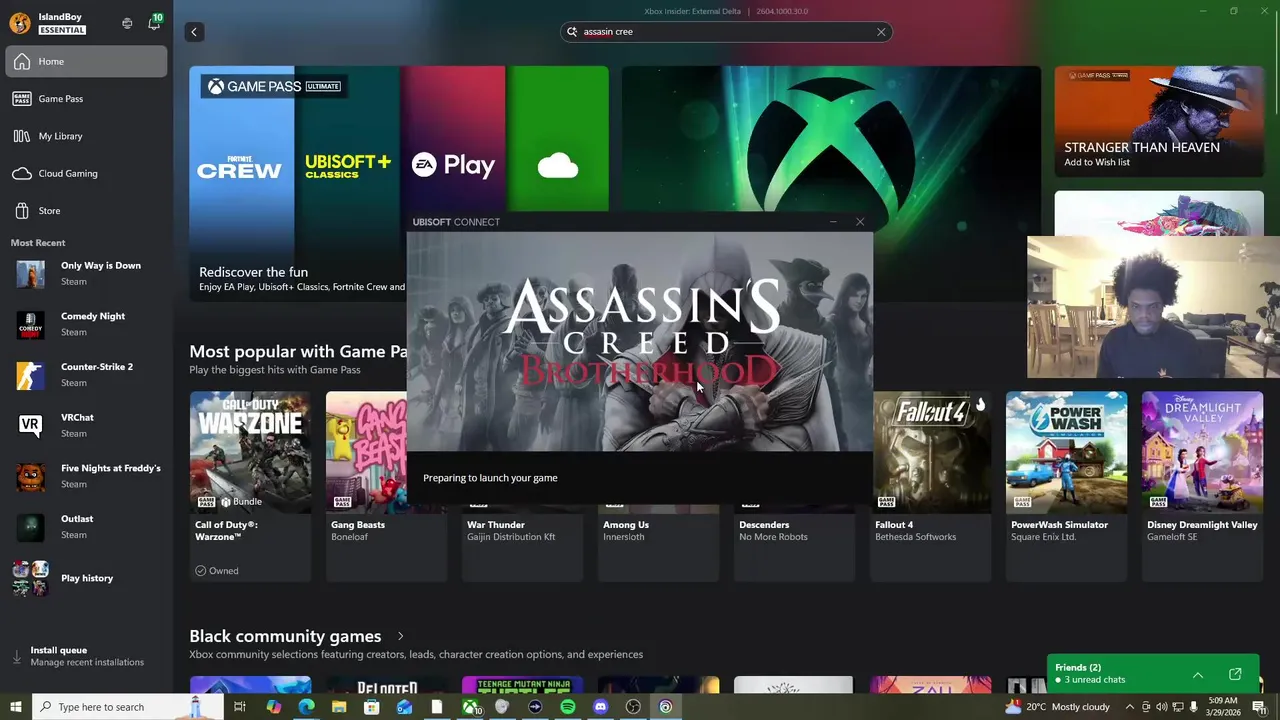Viewport: 1280px width, 720px height.
Task: Click the Among Us title
Action: pos(626,525)
